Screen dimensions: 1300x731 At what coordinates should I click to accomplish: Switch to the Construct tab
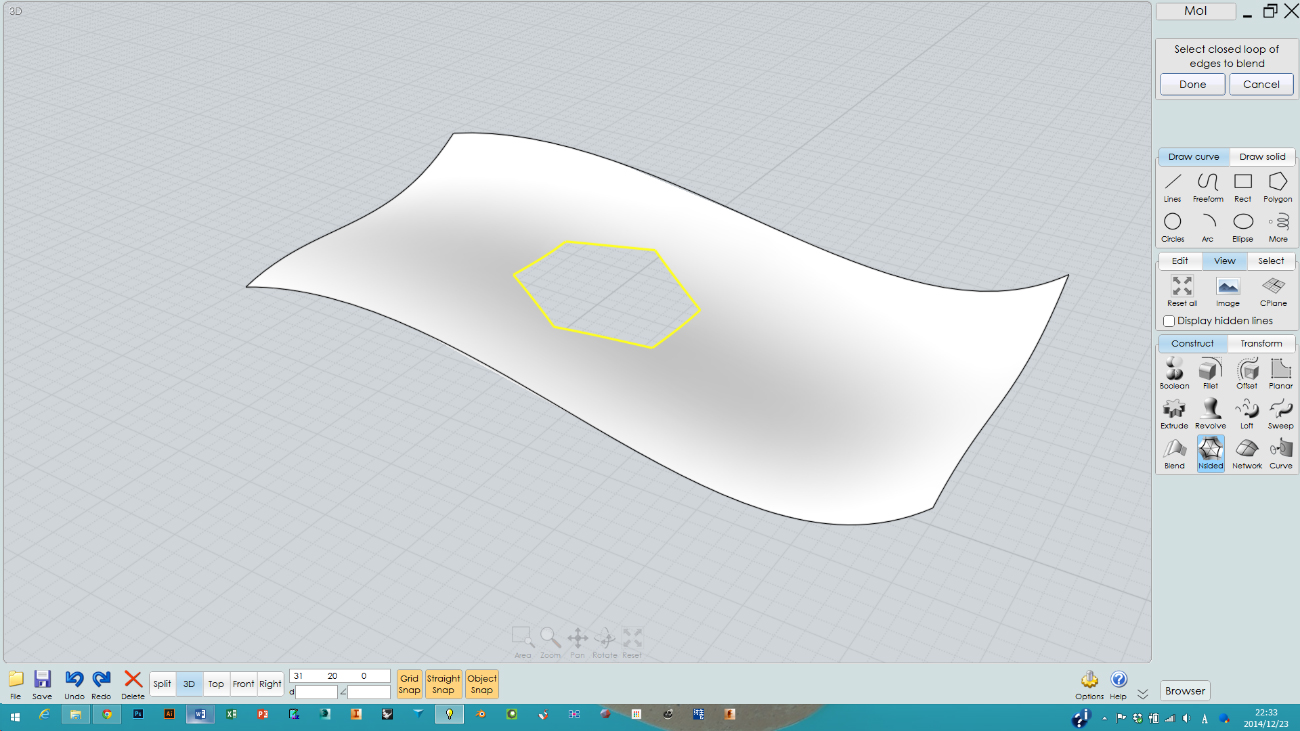[x=1193, y=343]
